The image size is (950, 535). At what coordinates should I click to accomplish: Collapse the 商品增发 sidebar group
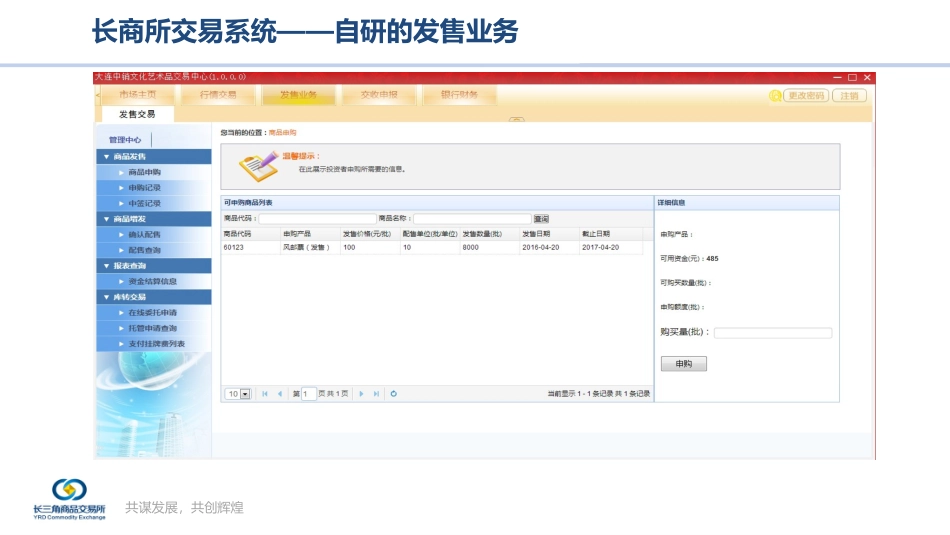pos(154,219)
